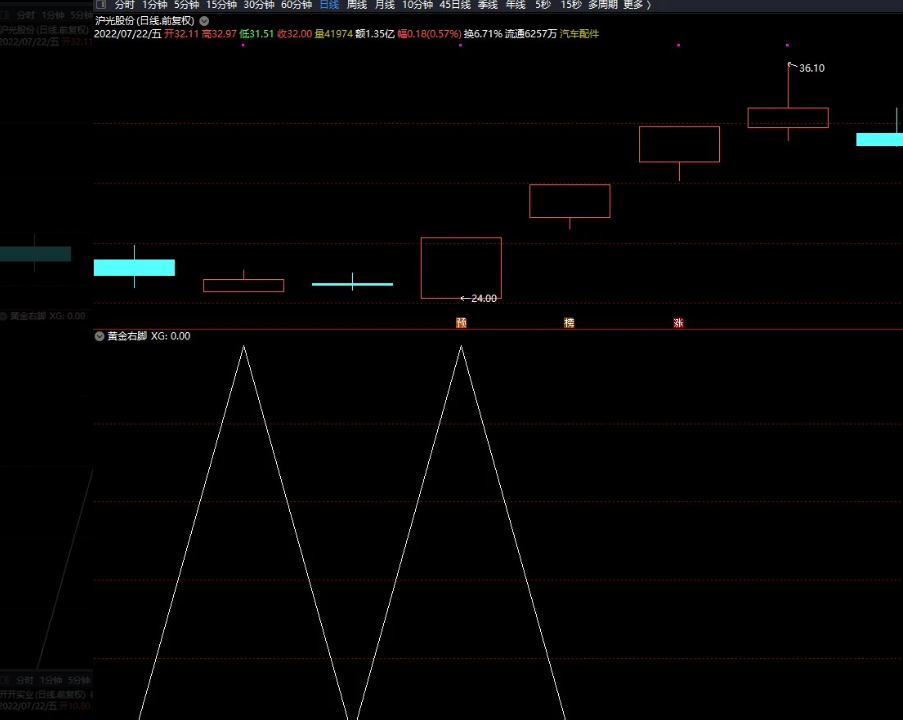Select the 分时 intraday tab
903x720 pixels.
pyautogui.click(x=124, y=5)
